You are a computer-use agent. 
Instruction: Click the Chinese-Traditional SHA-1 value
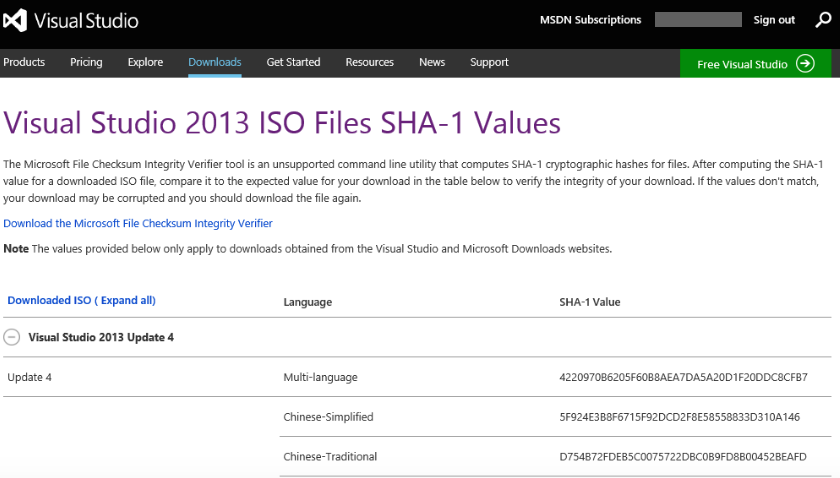[x=683, y=457]
